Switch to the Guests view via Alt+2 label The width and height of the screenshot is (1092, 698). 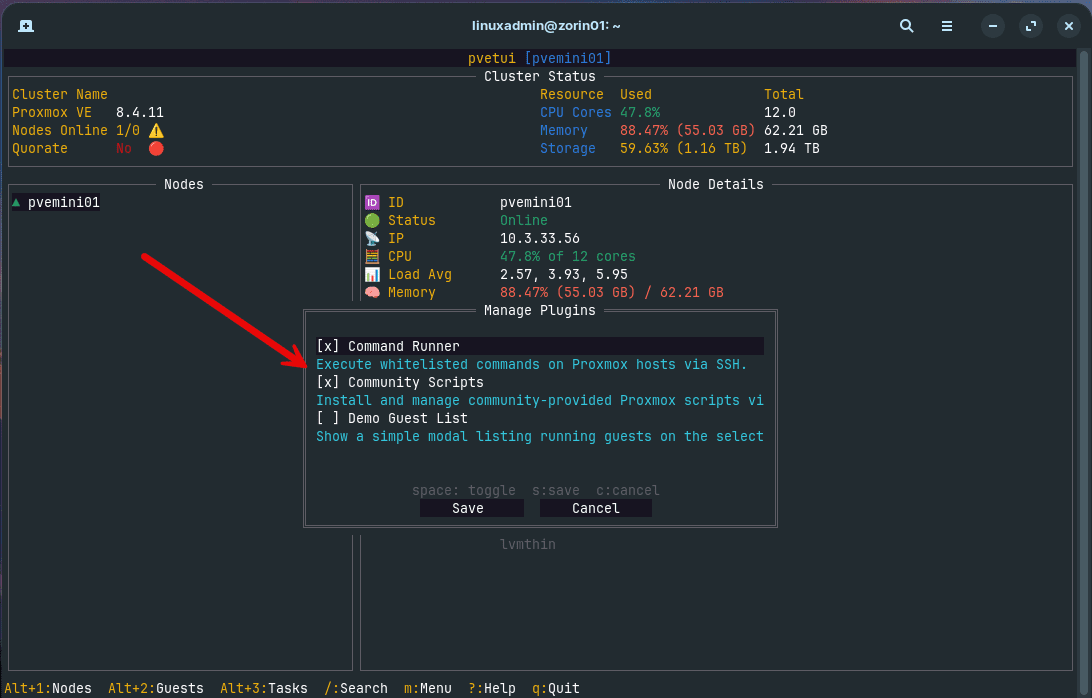coord(155,688)
